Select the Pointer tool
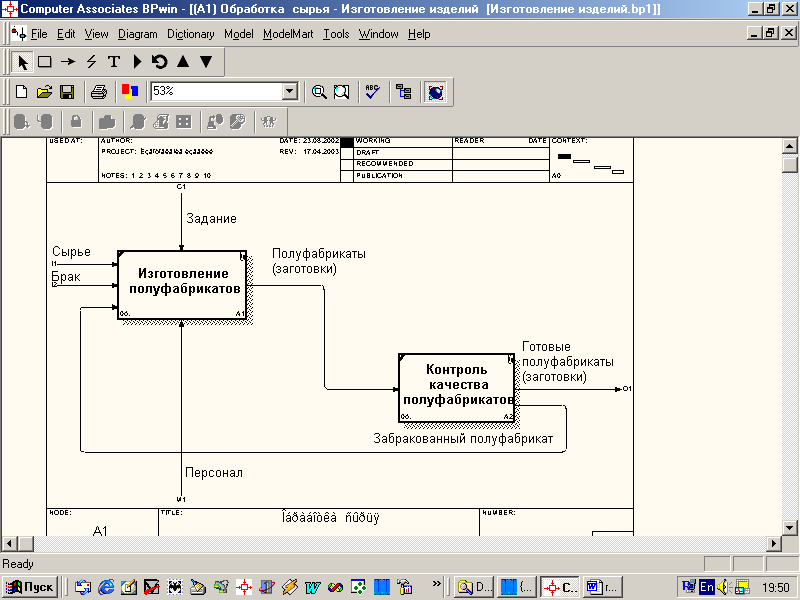 click(22, 62)
